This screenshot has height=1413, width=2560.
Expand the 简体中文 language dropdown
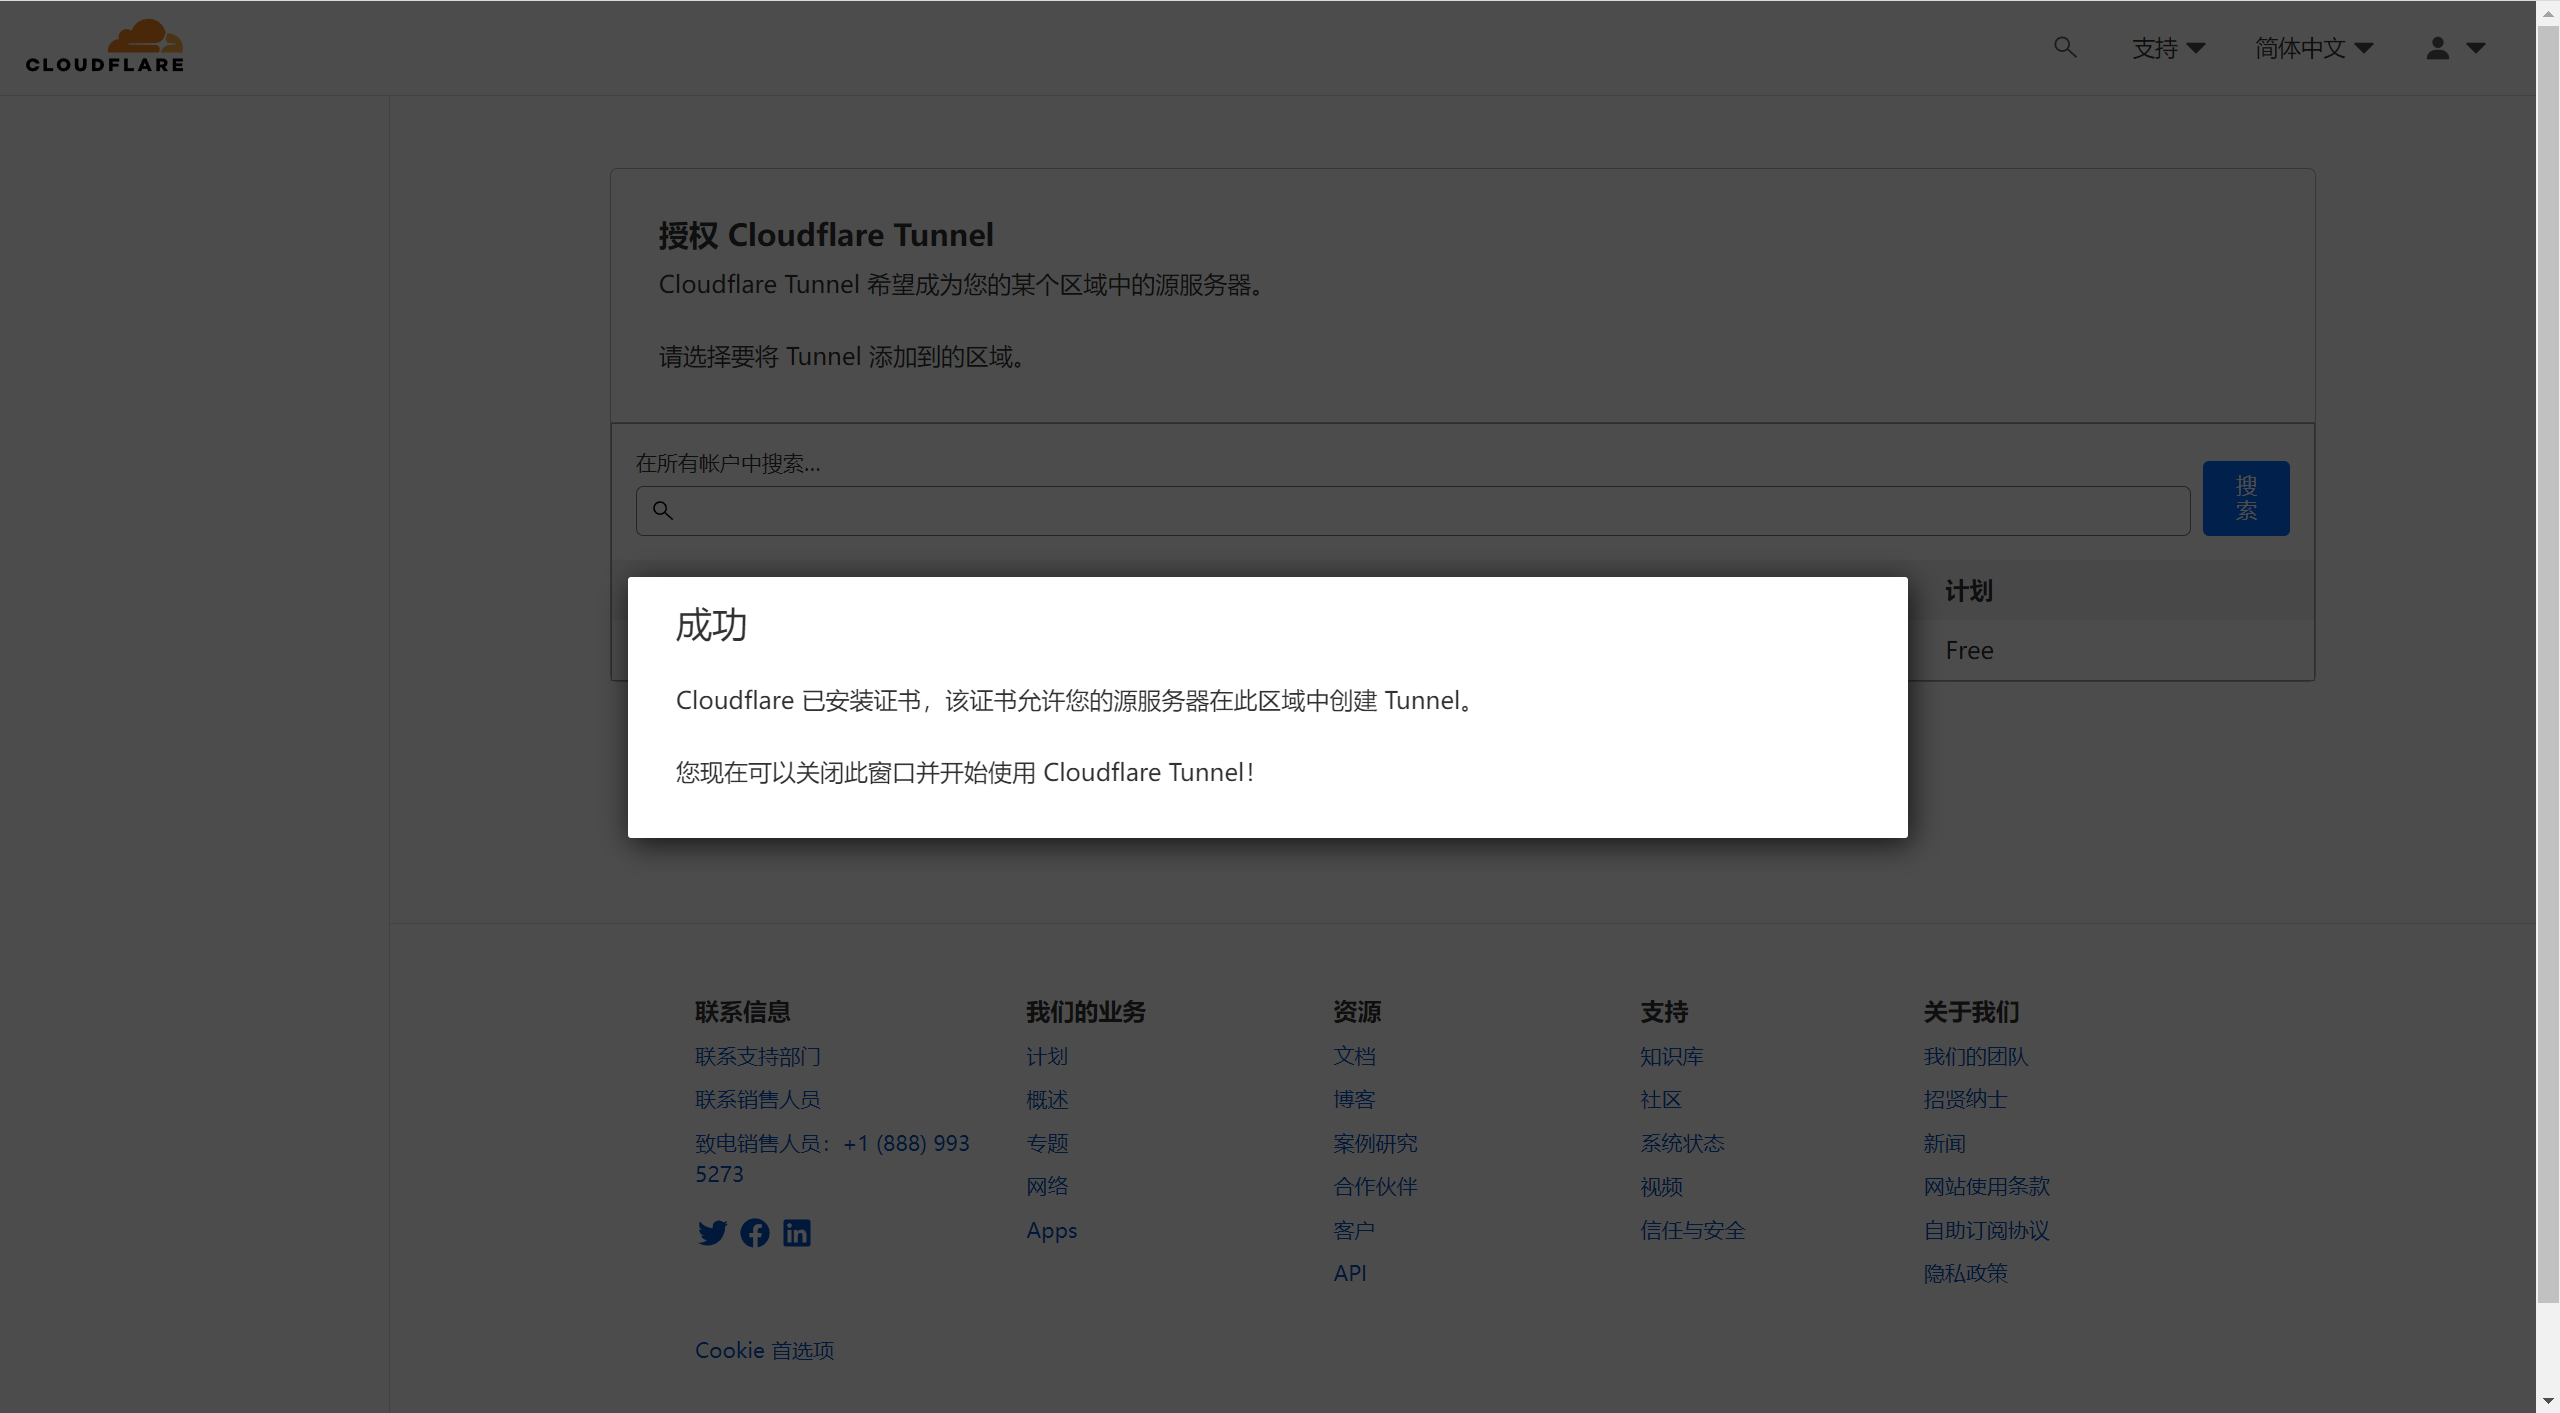point(2314,48)
